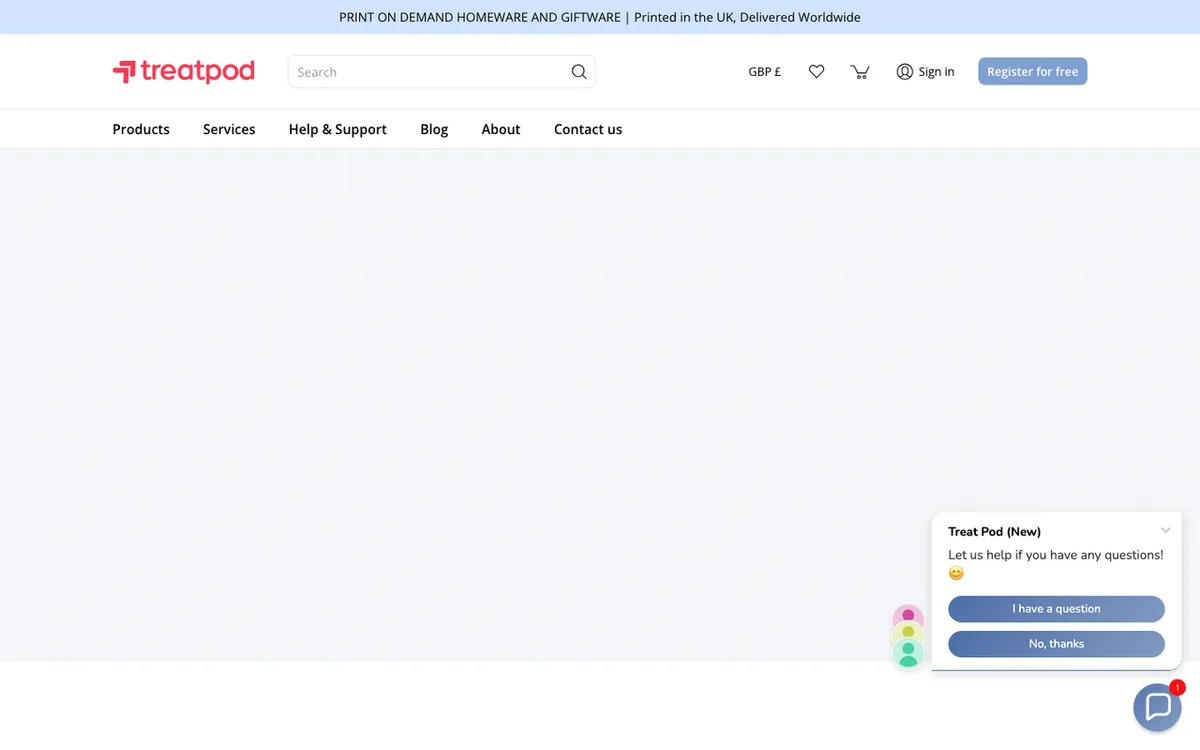
Task: Click the I have a question button
Action: (x=1056, y=609)
